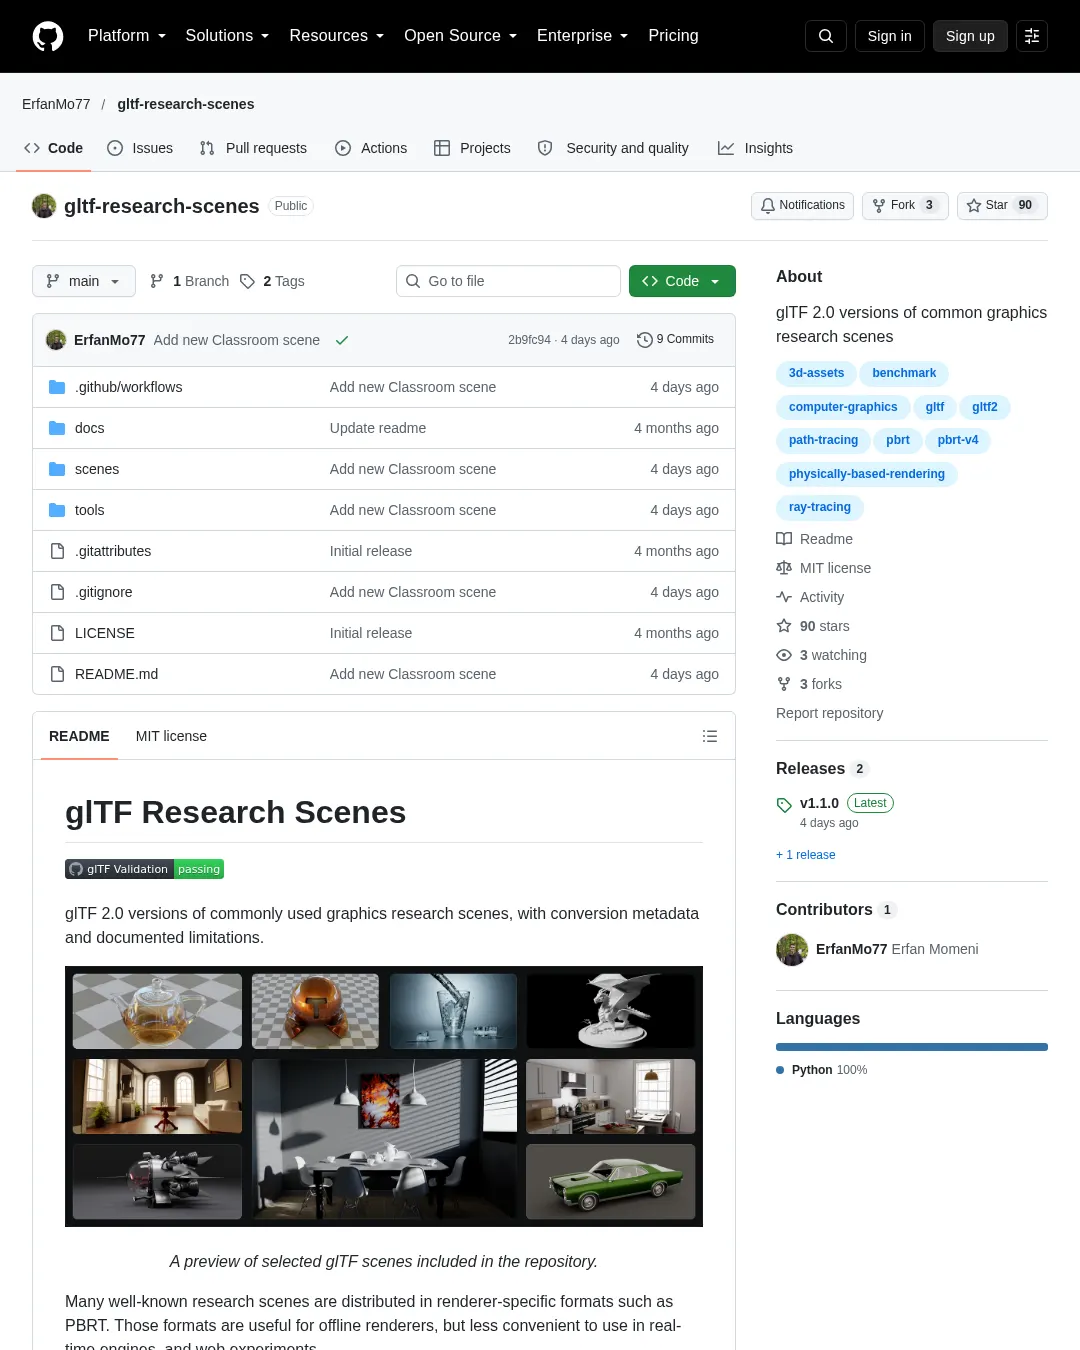Focus the Go to file search field
Viewport: 1080px width, 1350px height.
tap(508, 281)
